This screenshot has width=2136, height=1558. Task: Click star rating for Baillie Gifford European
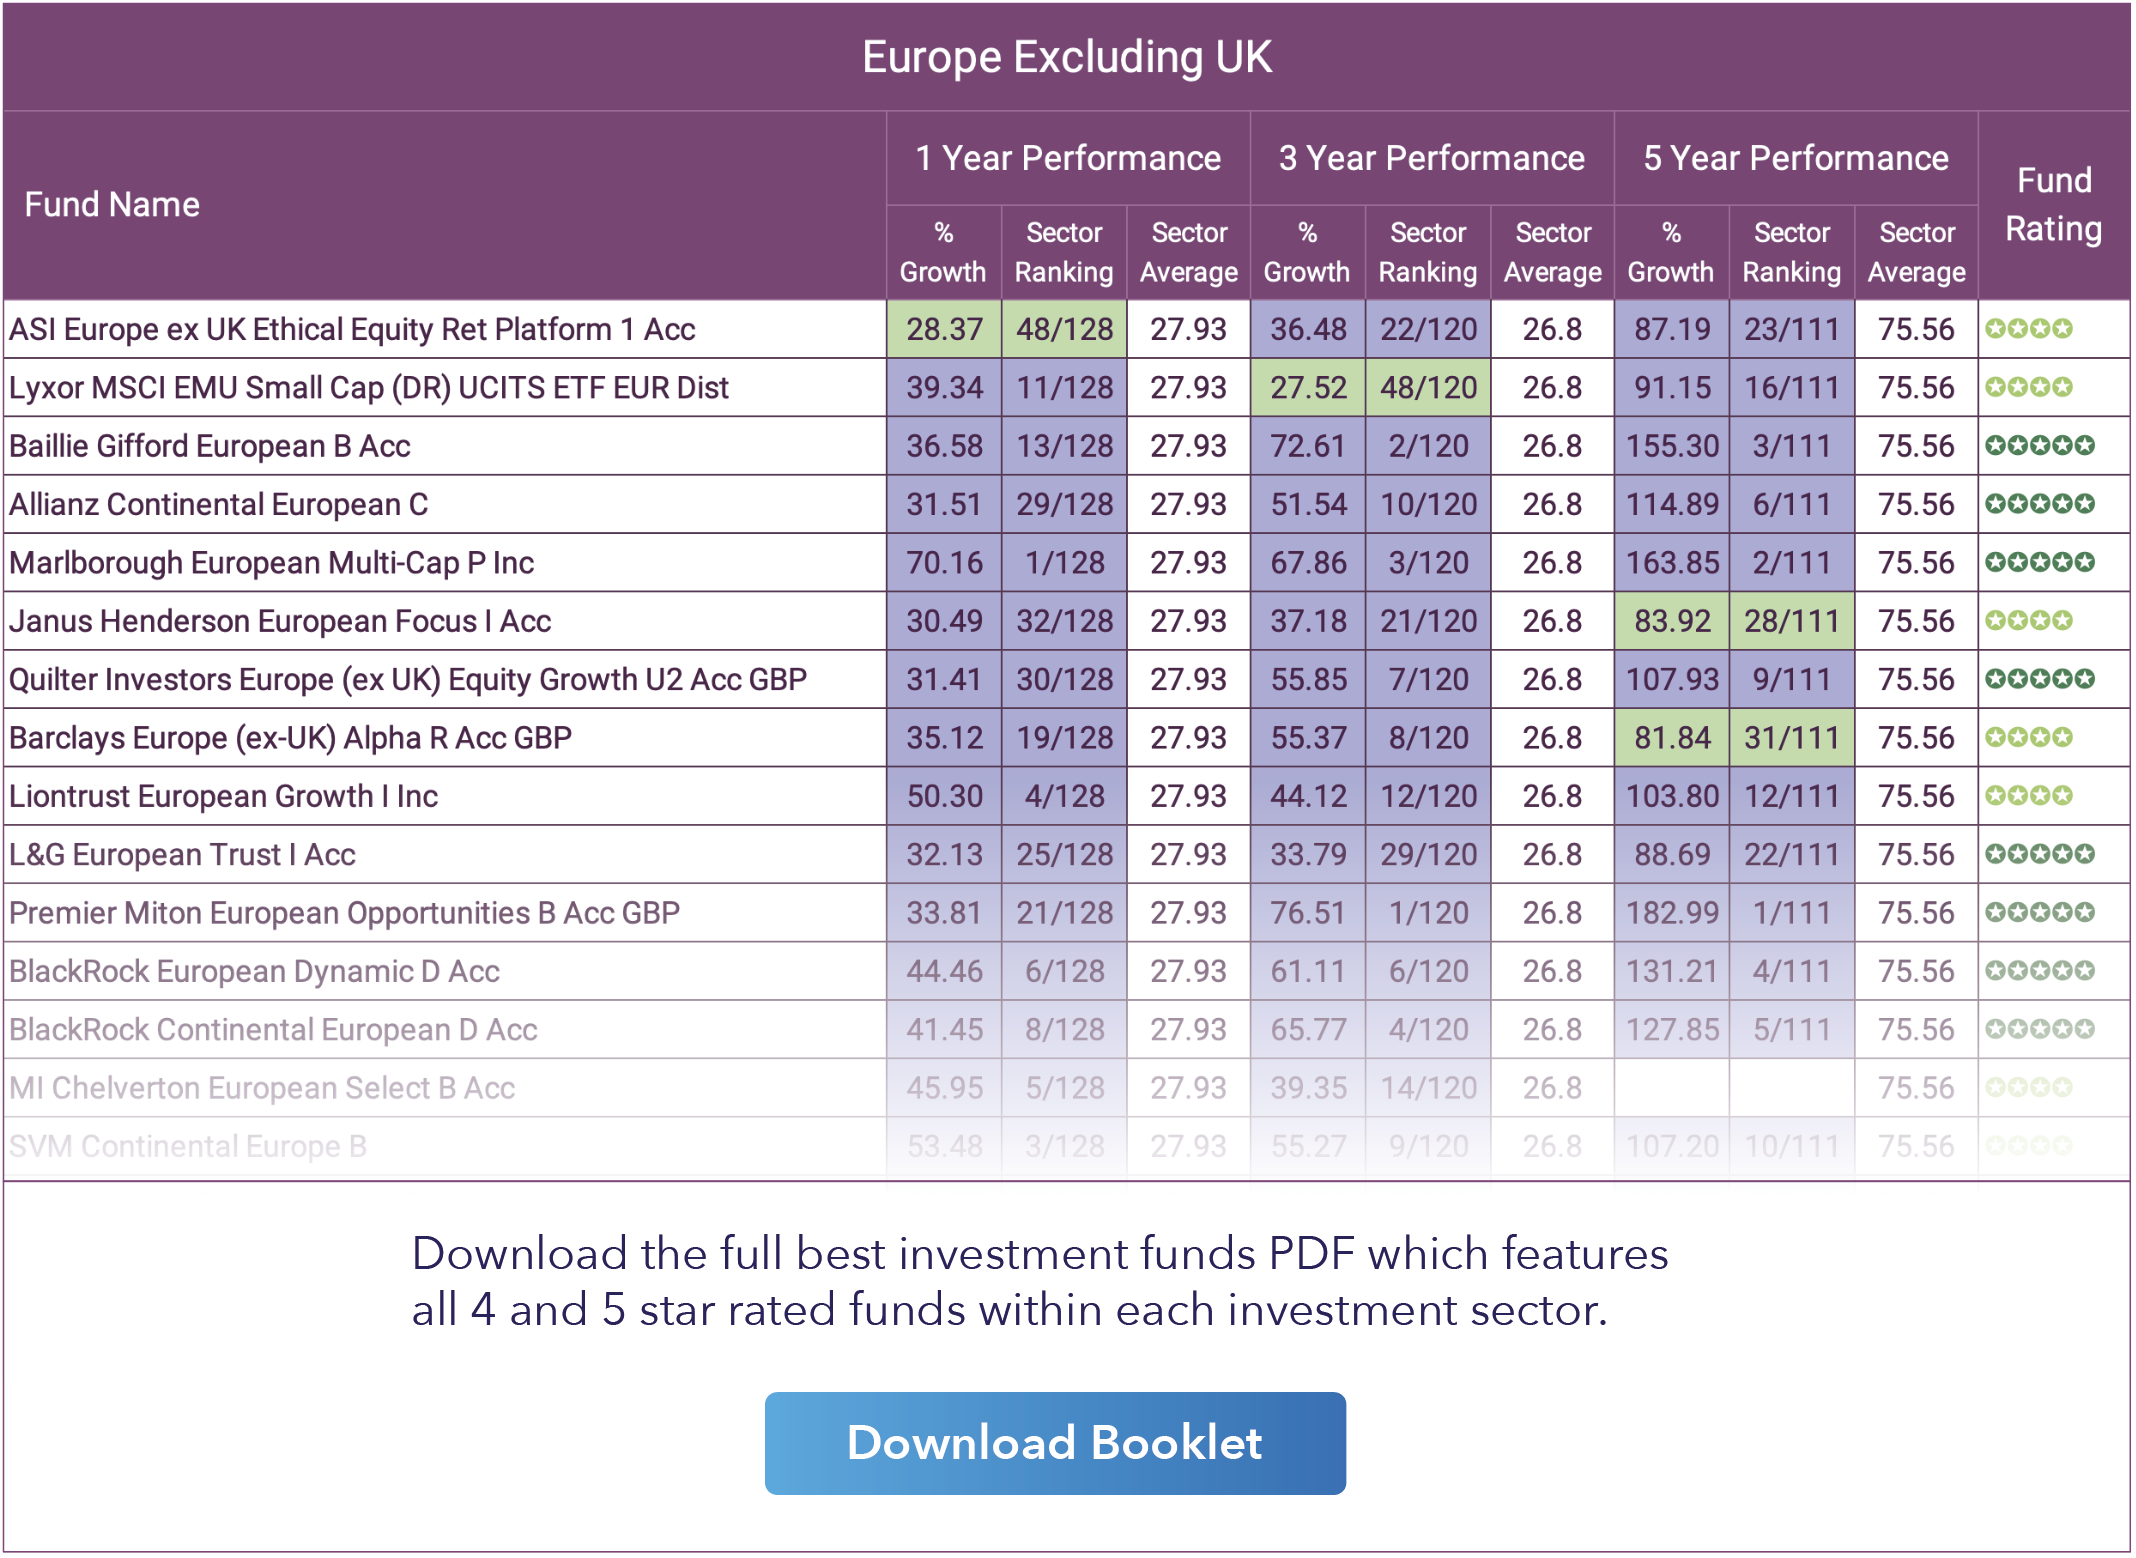(x=2039, y=446)
